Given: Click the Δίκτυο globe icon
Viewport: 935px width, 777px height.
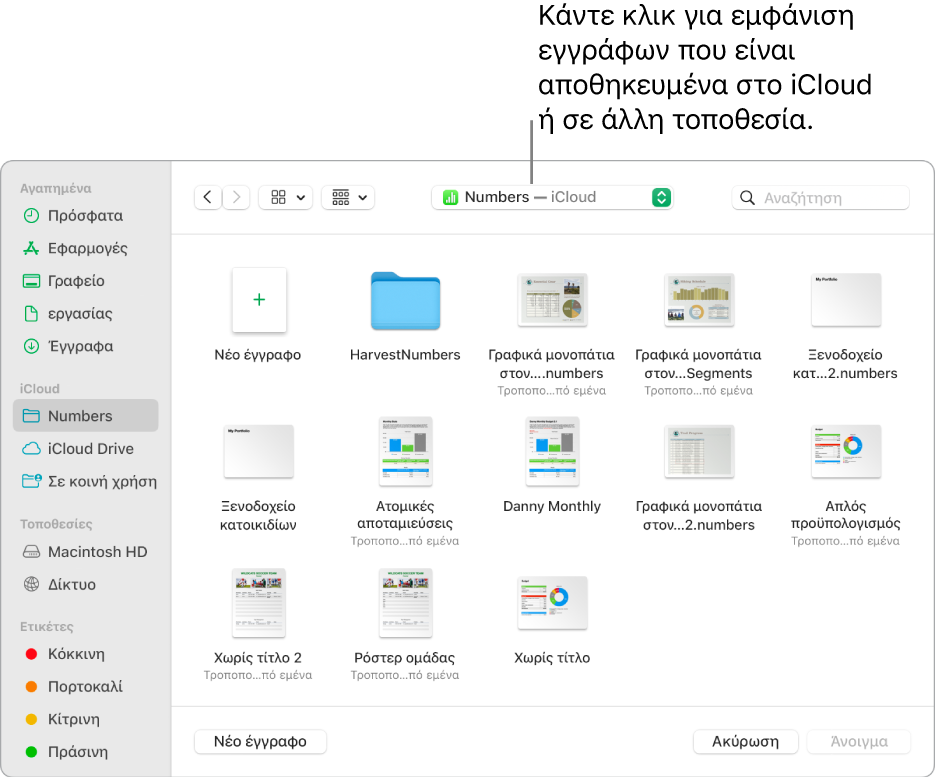Looking at the screenshot, I should click(31, 584).
